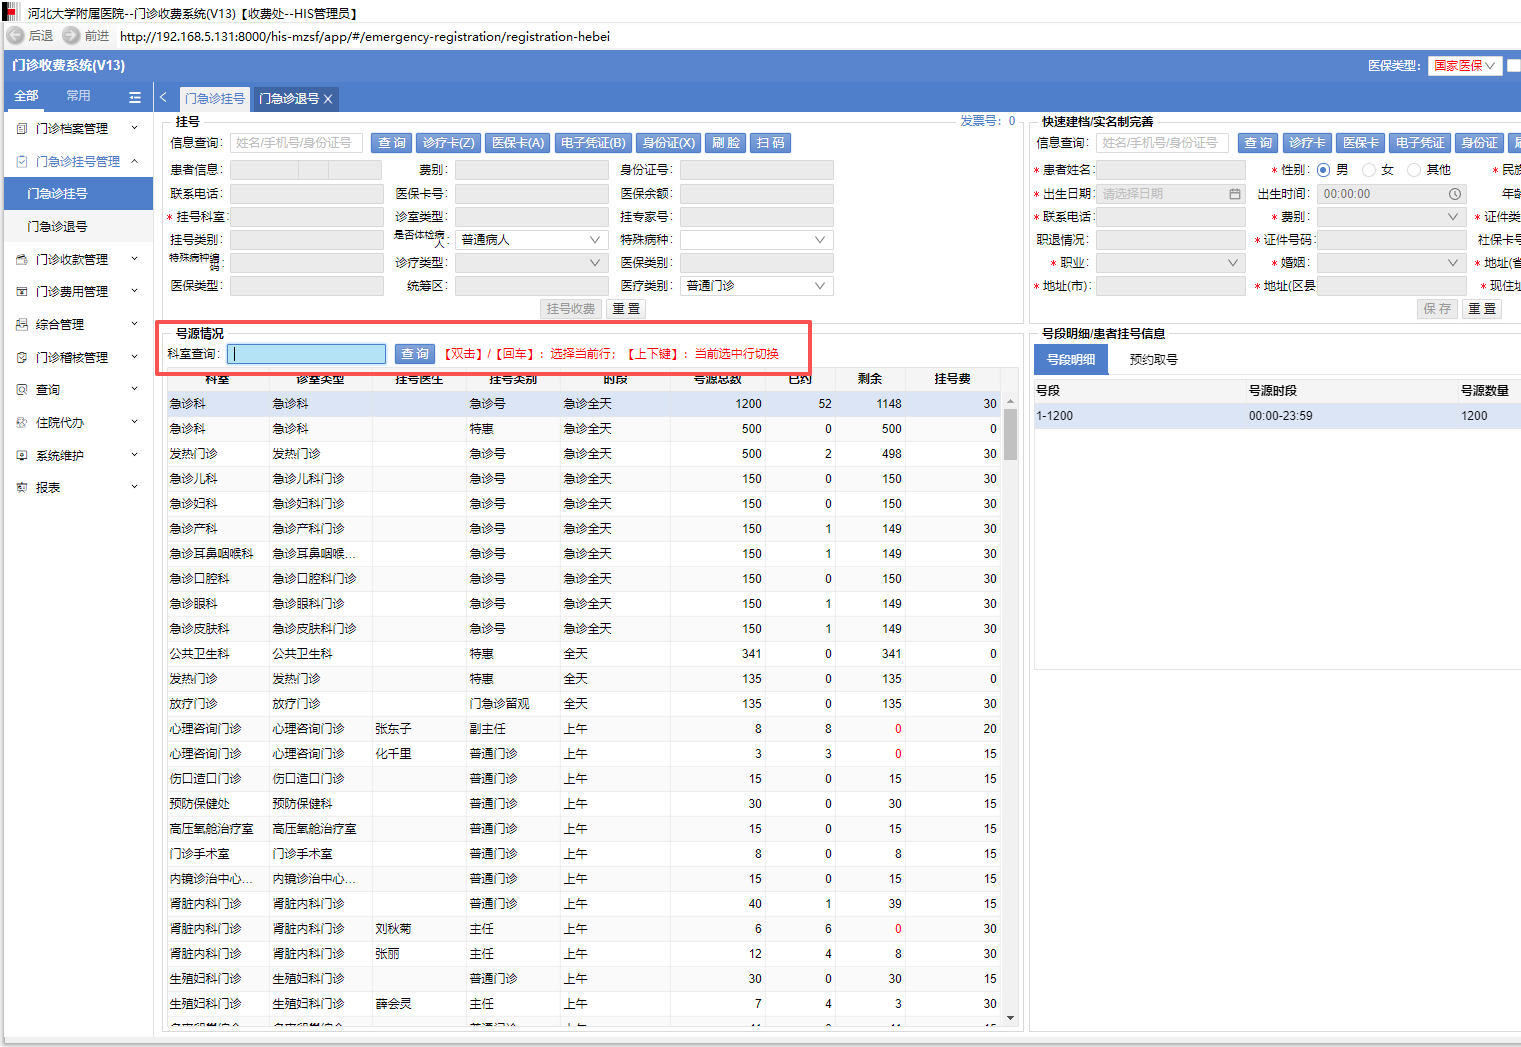Select the 女 gender radio button
This screenshot has width=1521, height=1047.
[x=1370, y=170]
